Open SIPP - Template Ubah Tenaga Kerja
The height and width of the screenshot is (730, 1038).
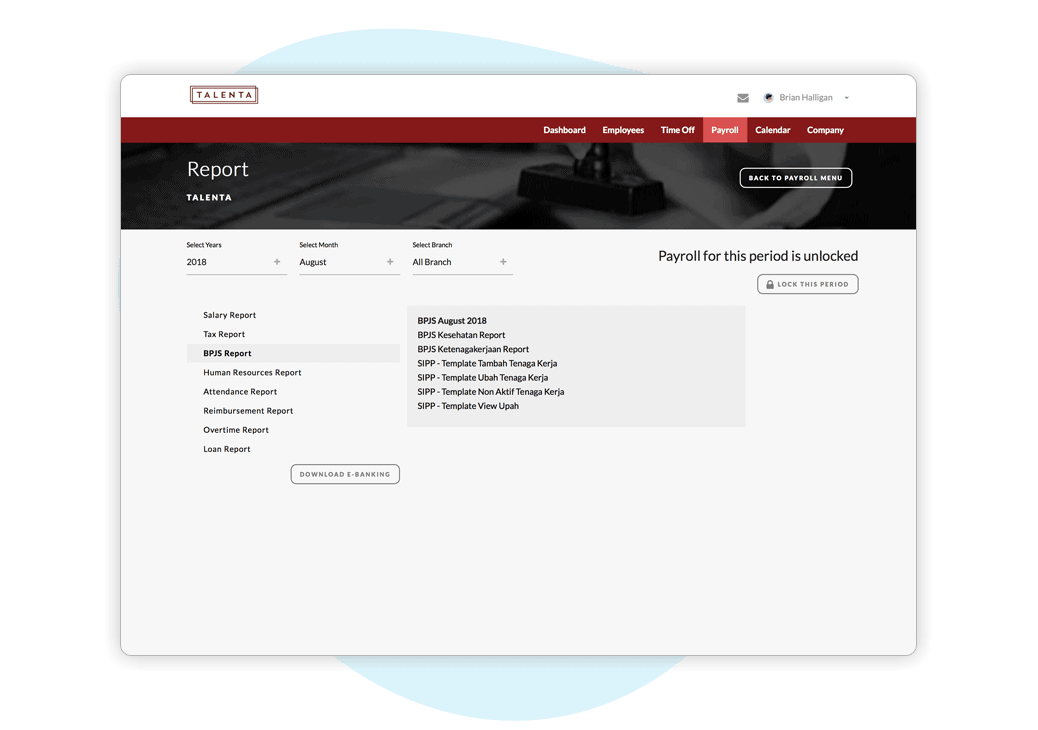point(482,378)
